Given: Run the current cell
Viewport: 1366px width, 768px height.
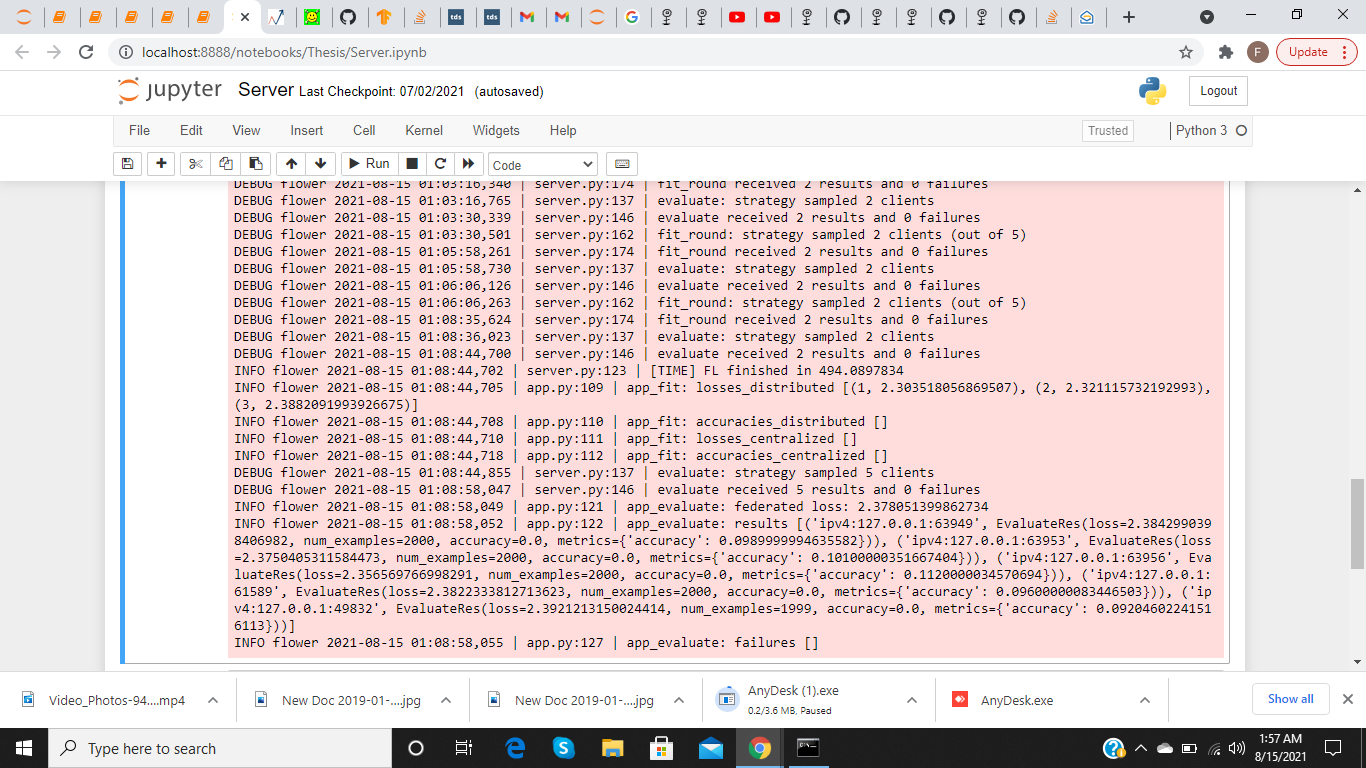Looking at the screenshot, I should [x=368, y=163].
